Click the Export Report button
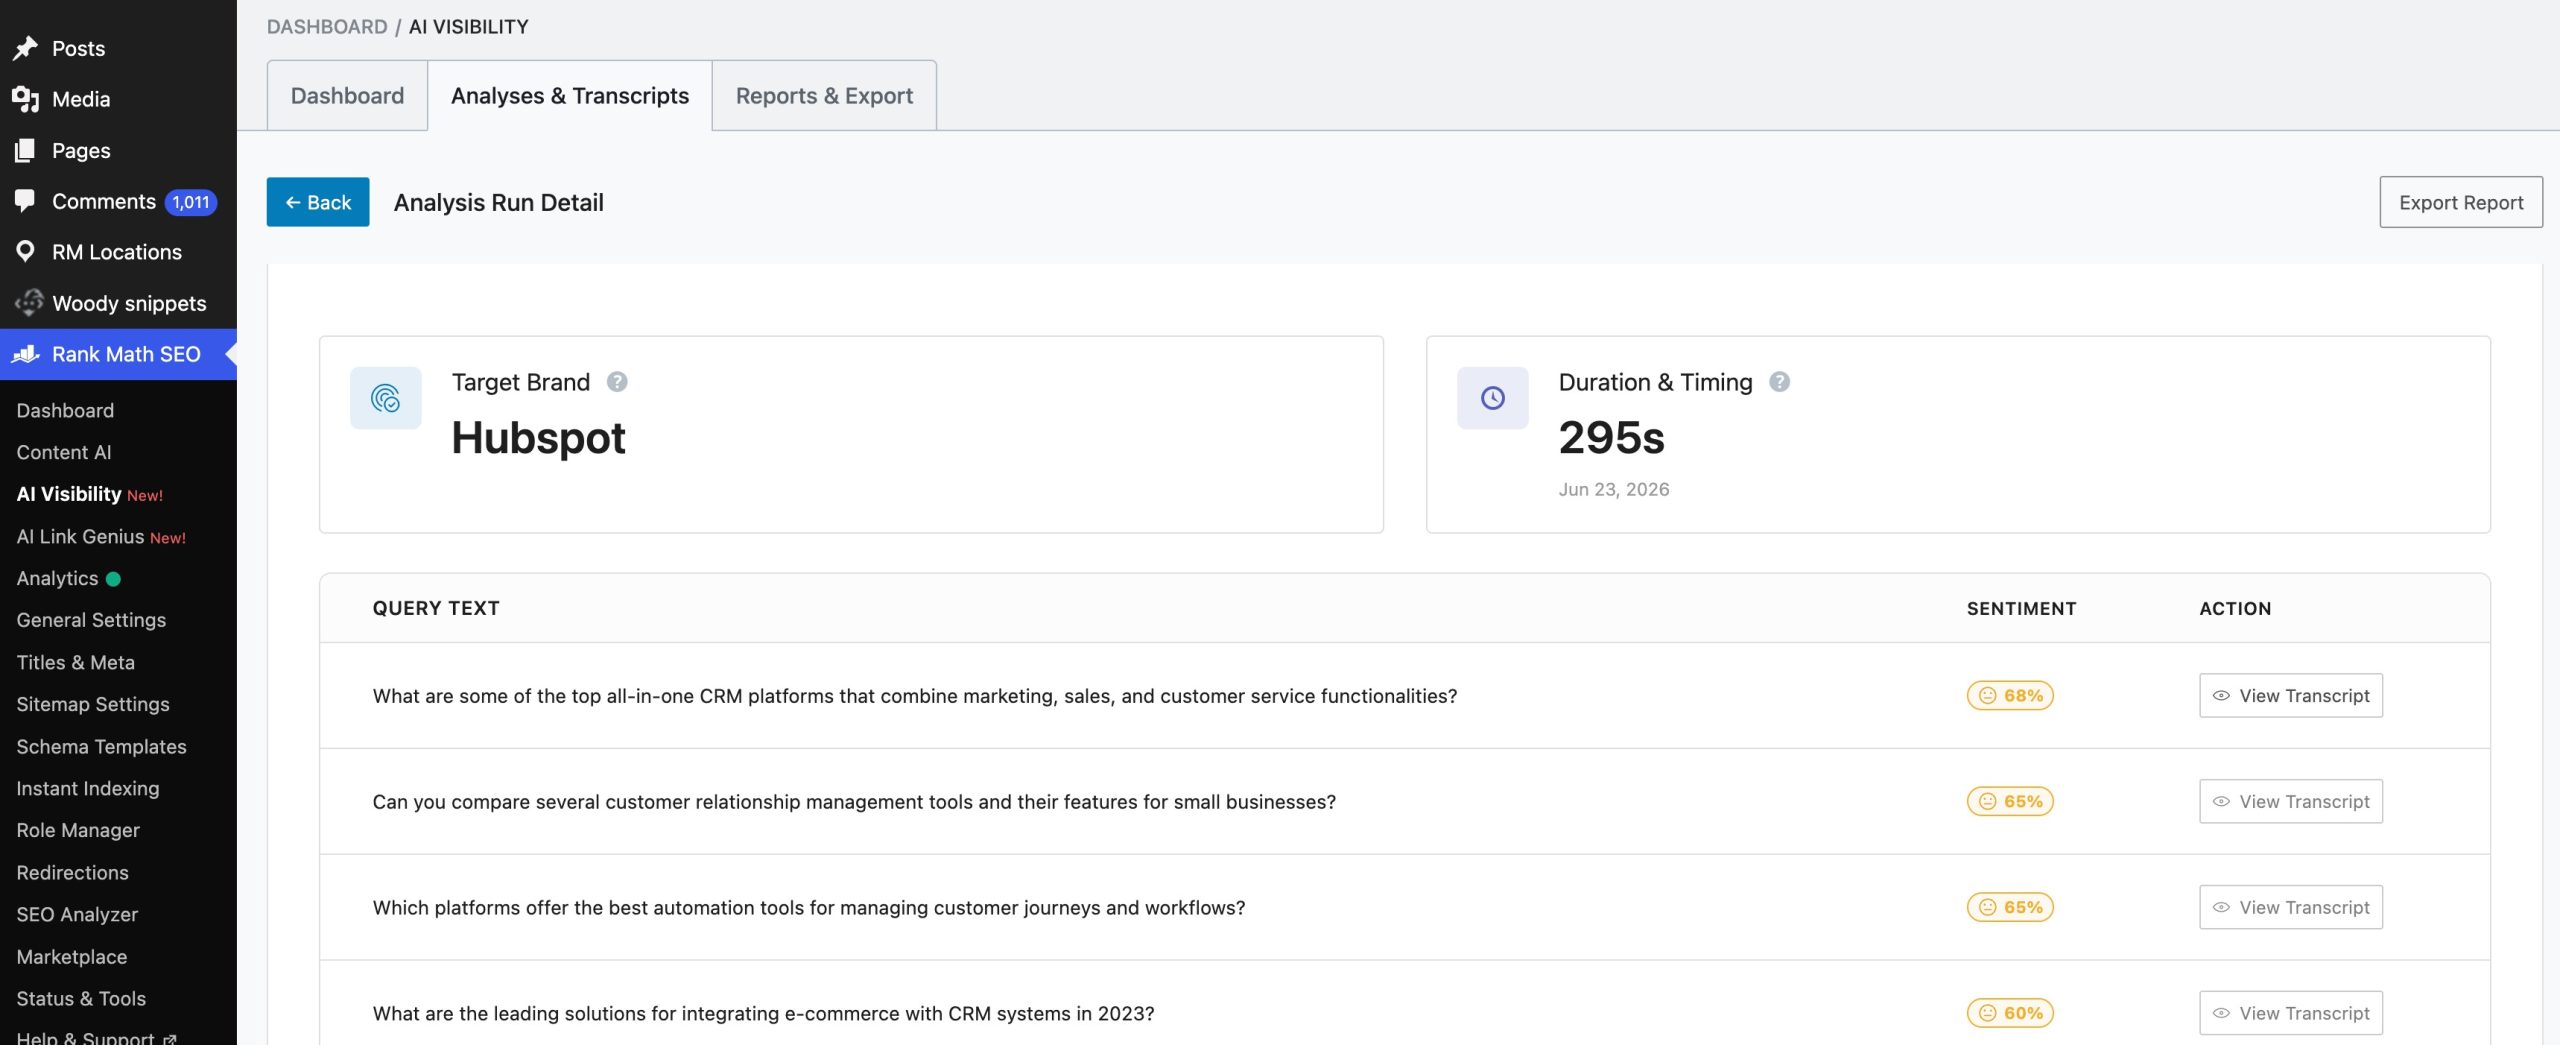 point(2461,202)
